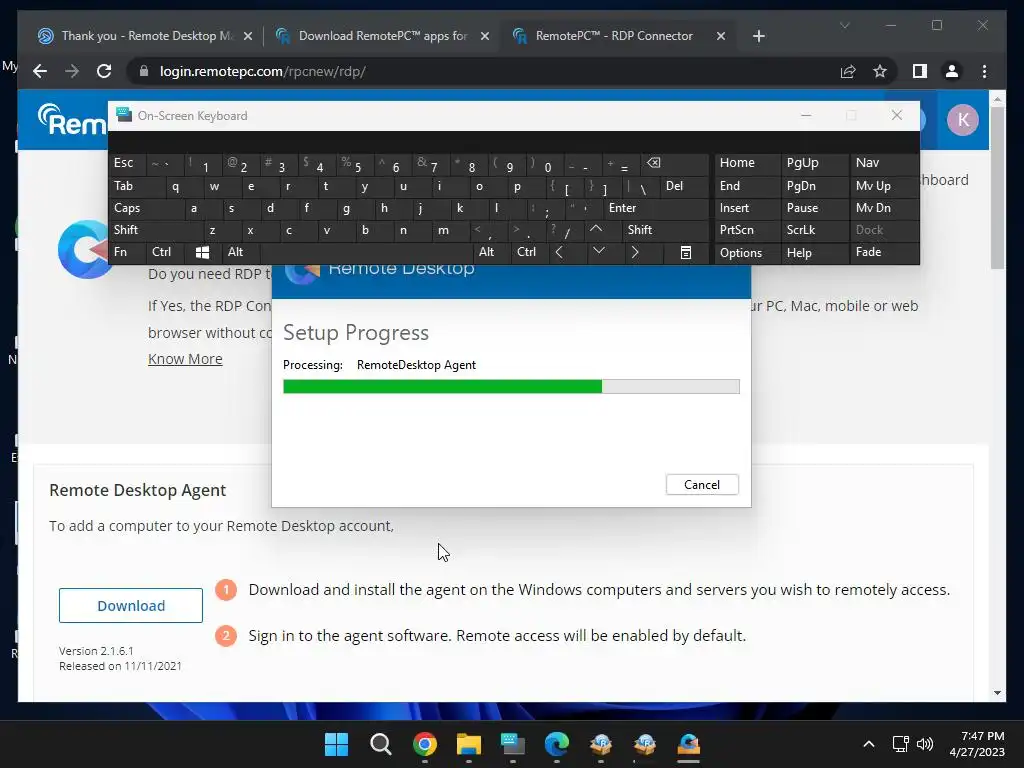Click the Chrome back arrow button
This screenshot has height=768, width=1024.
(x=40, y=71)
